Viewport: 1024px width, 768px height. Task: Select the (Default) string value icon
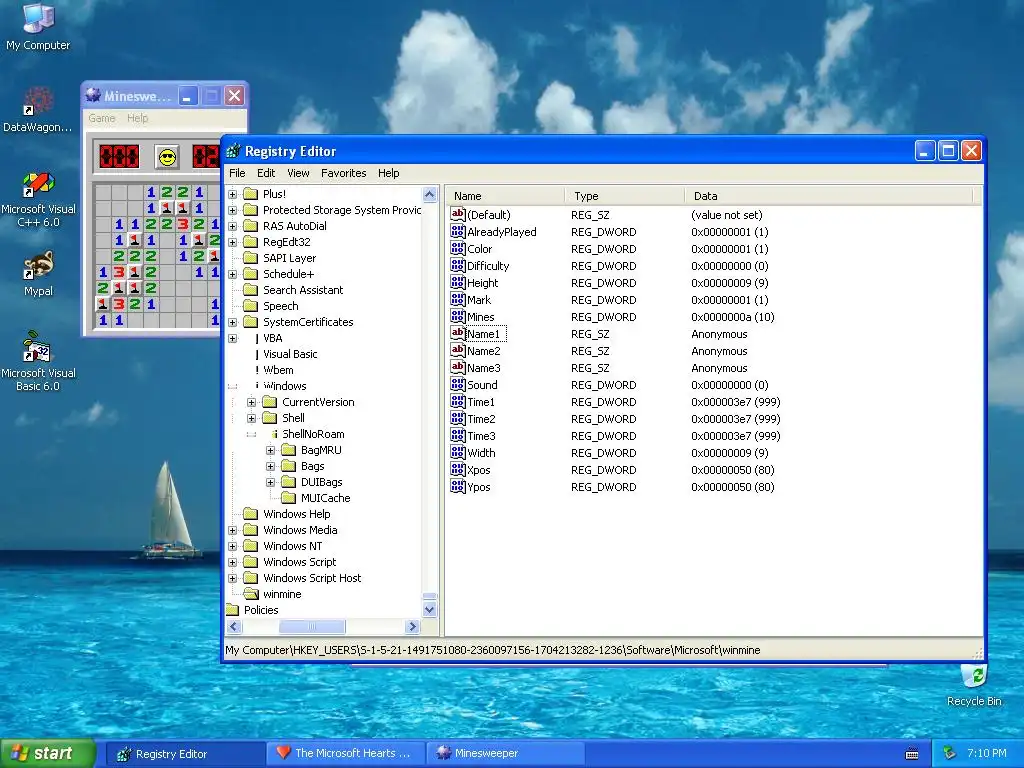coord(457,214)
